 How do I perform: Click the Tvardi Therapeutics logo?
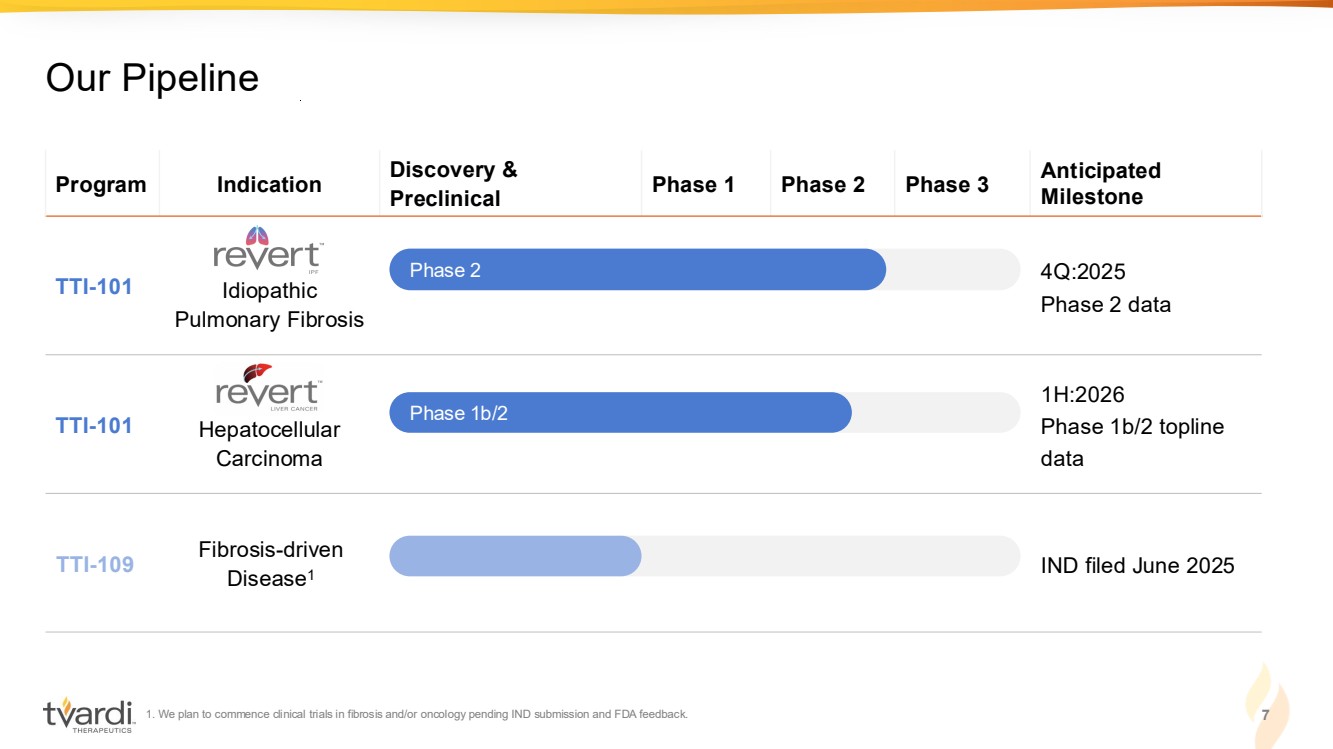(88, 715)
